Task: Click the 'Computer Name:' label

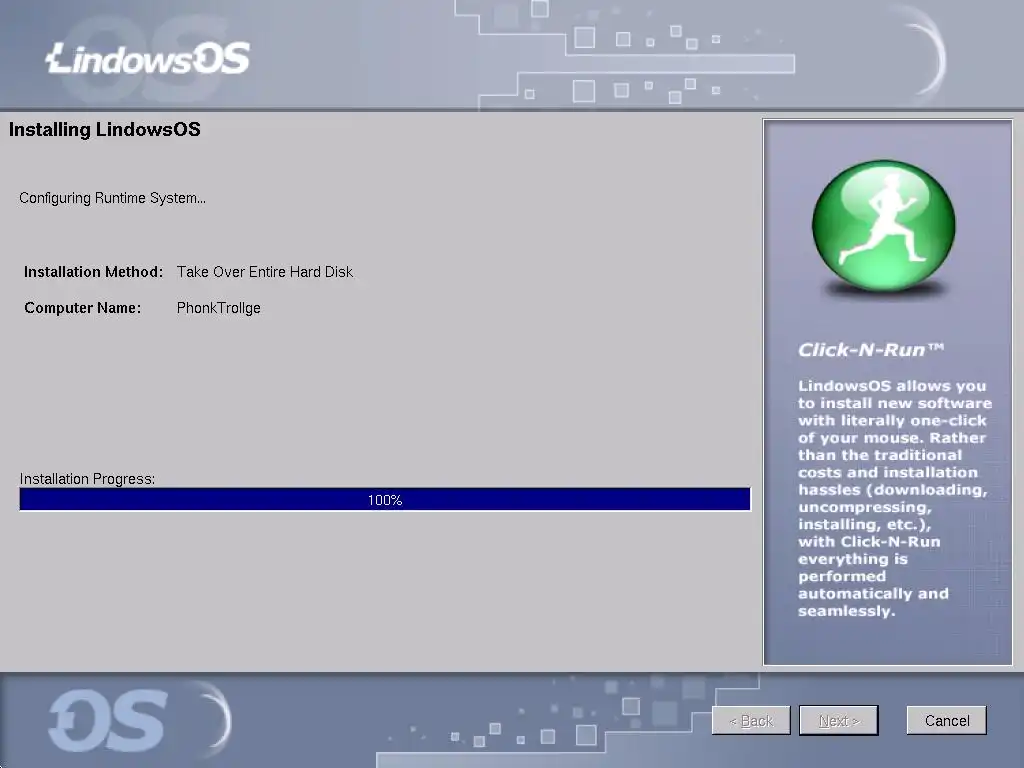Action: [82, 308]
